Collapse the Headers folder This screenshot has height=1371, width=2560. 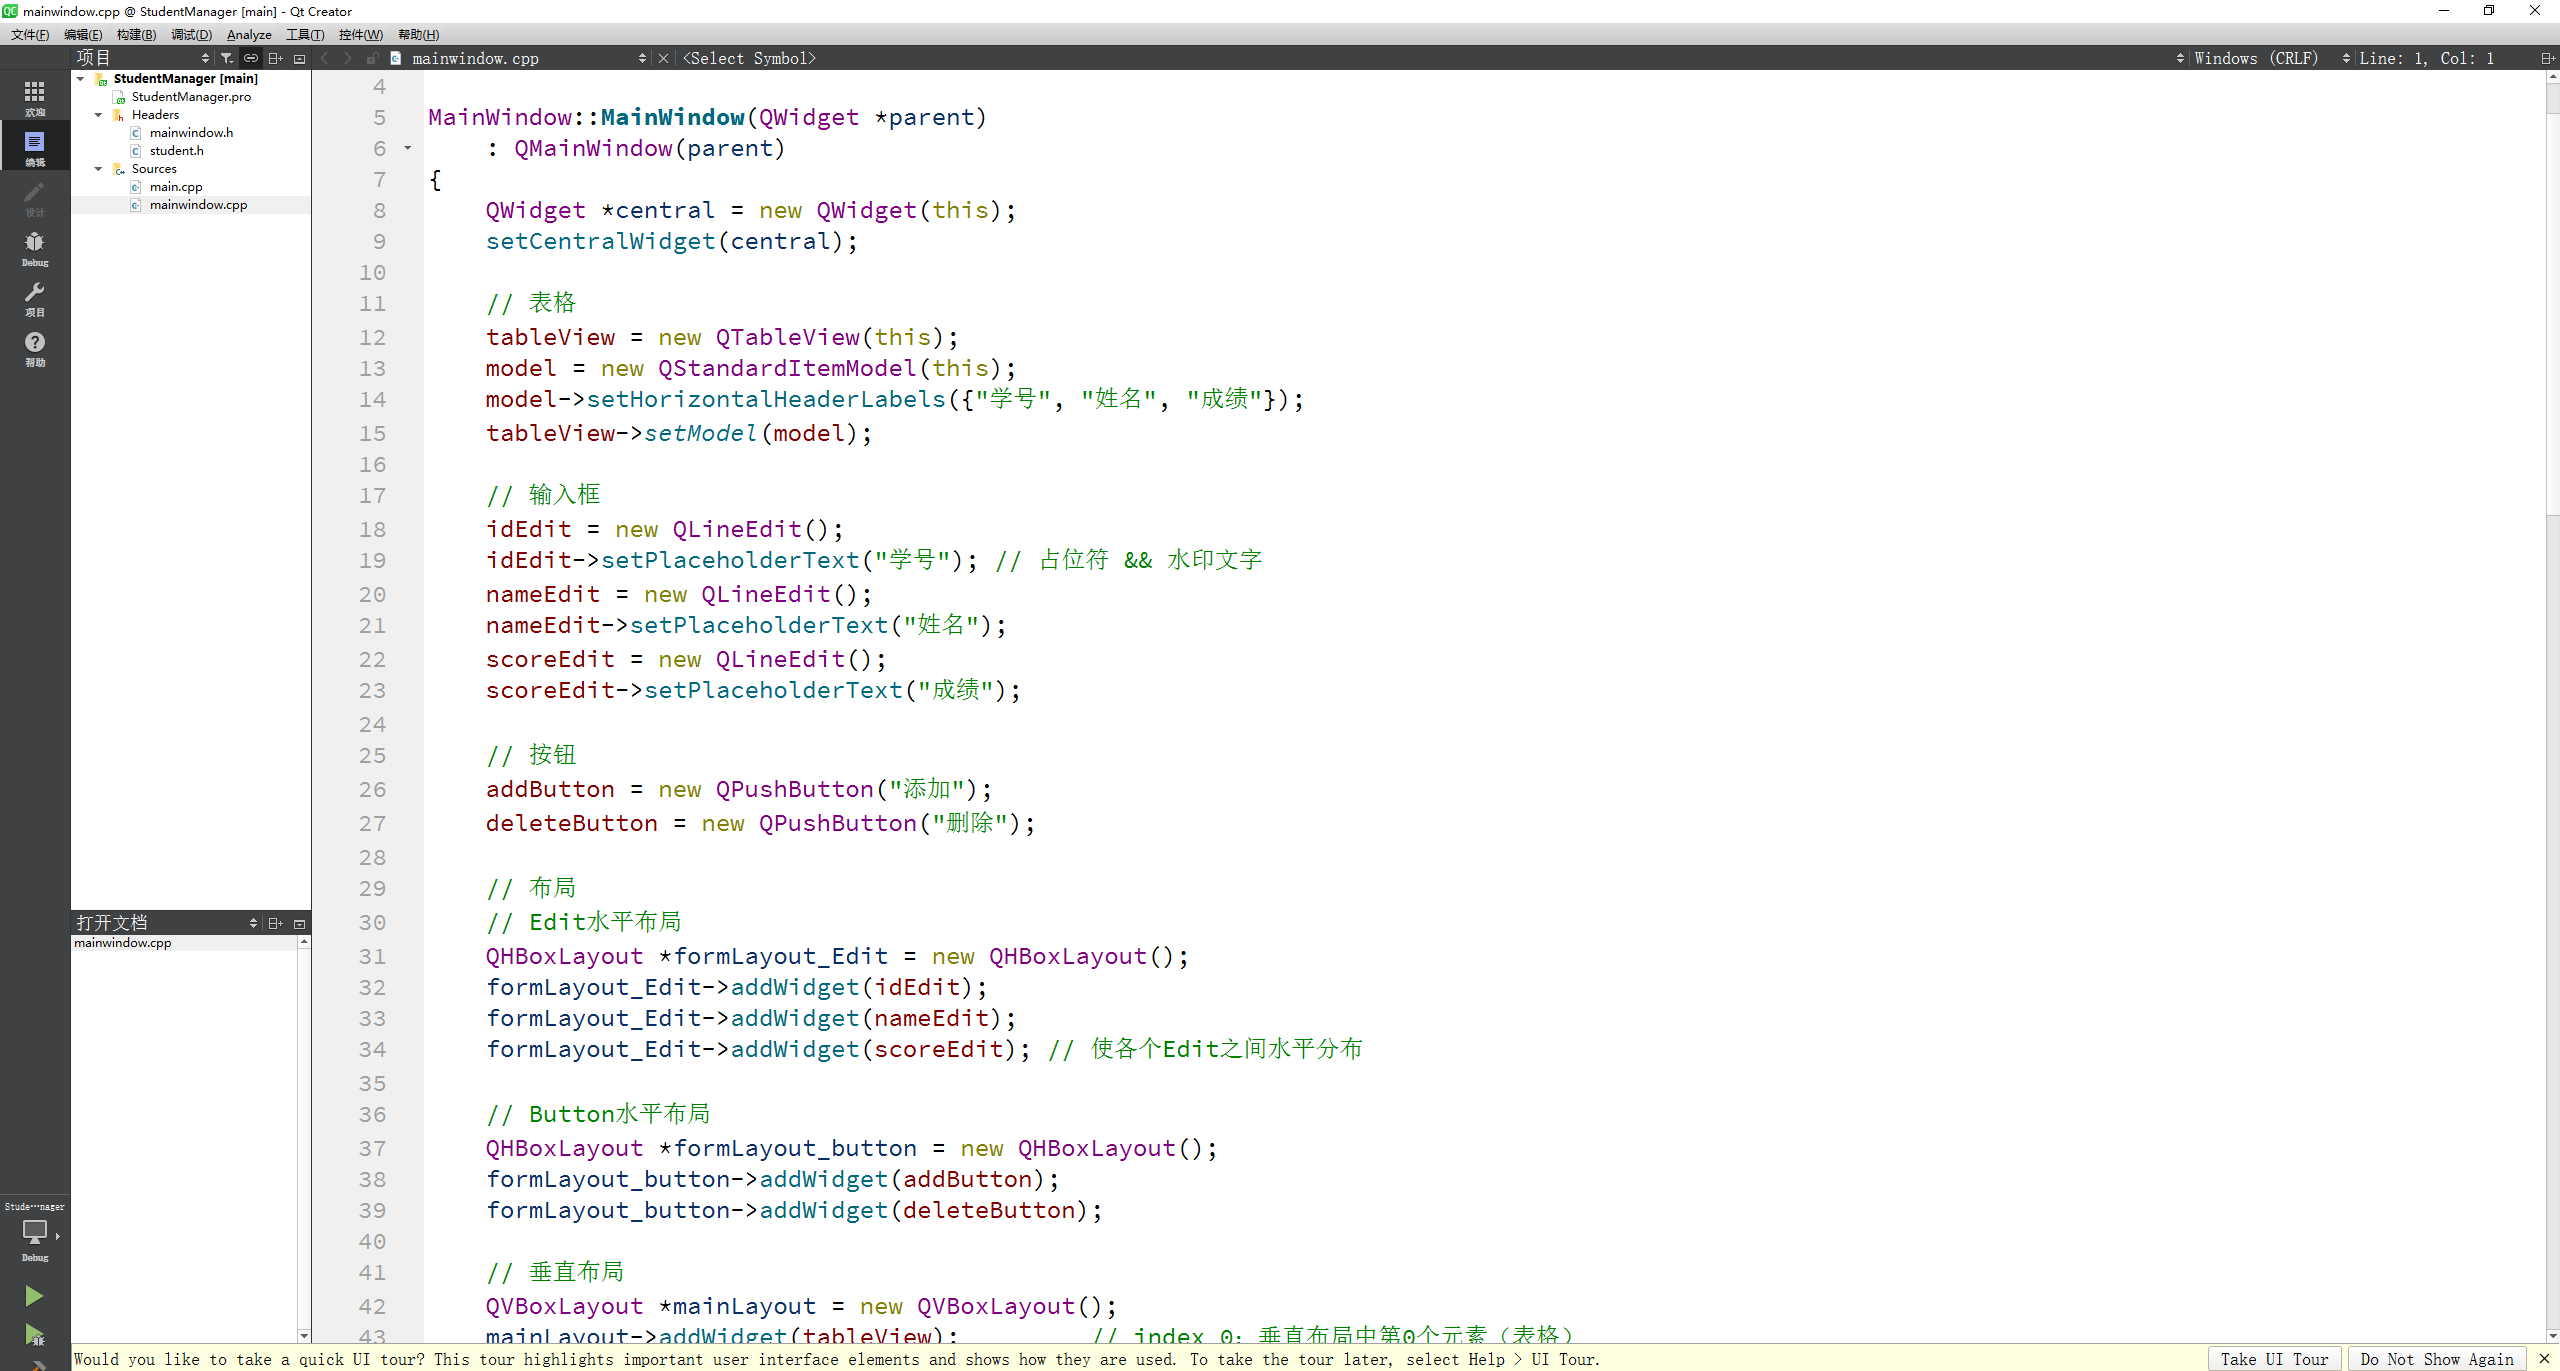(98, 115)
